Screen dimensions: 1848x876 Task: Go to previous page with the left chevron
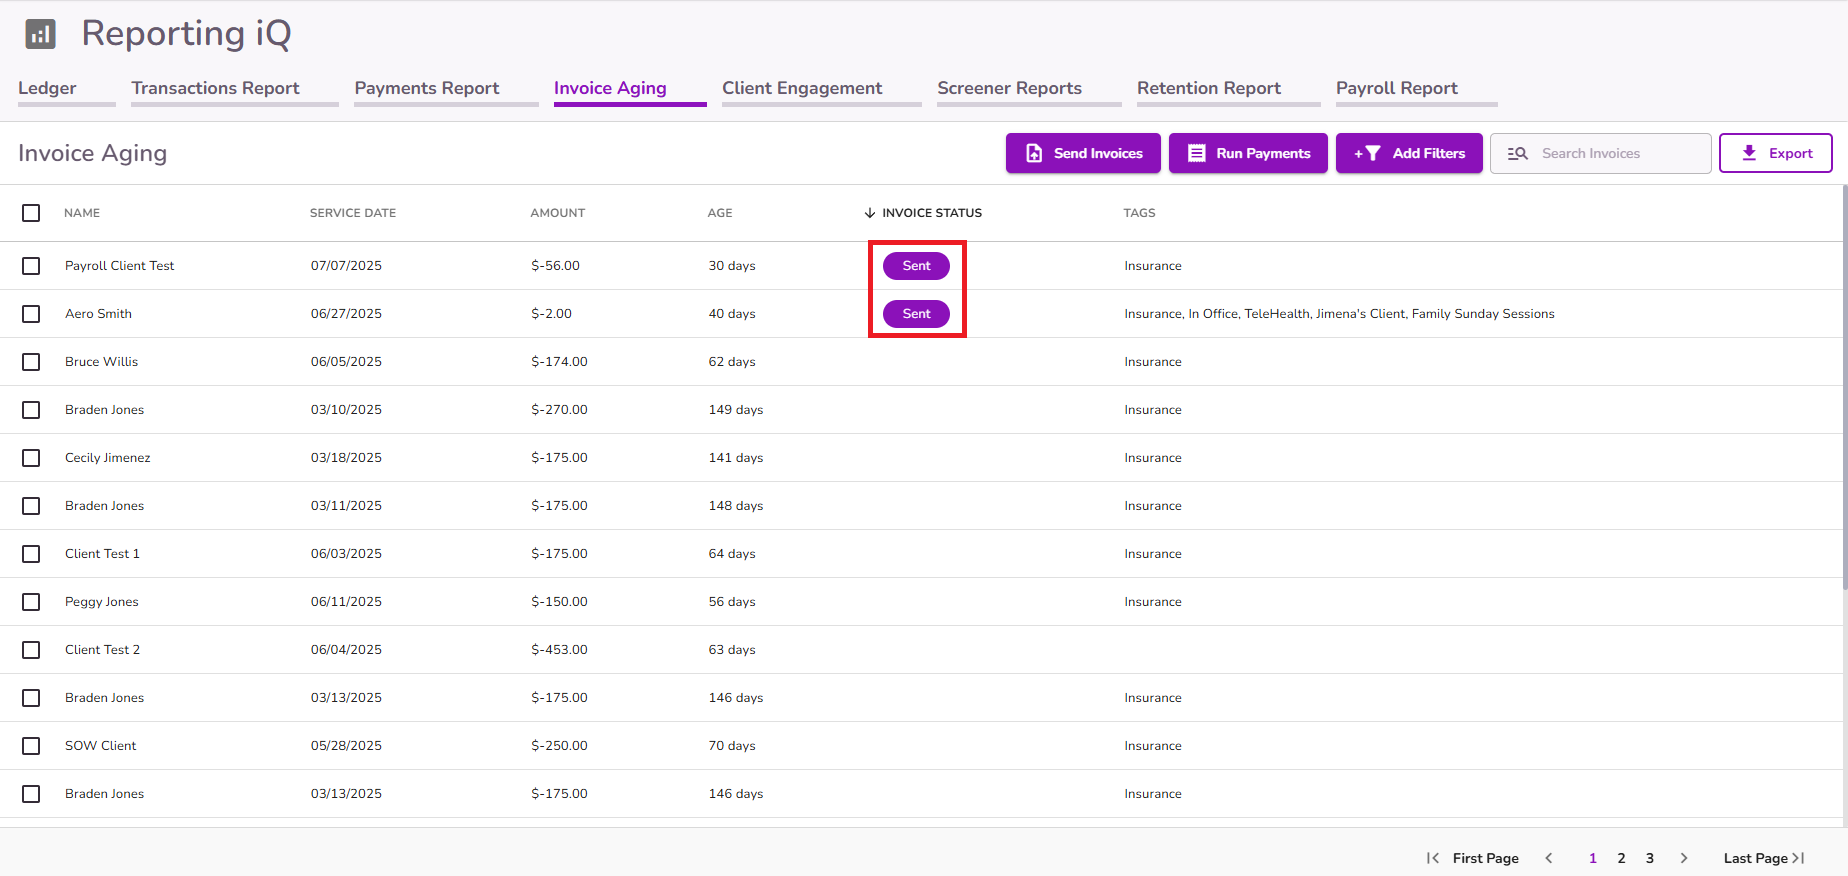[1549, 858]
